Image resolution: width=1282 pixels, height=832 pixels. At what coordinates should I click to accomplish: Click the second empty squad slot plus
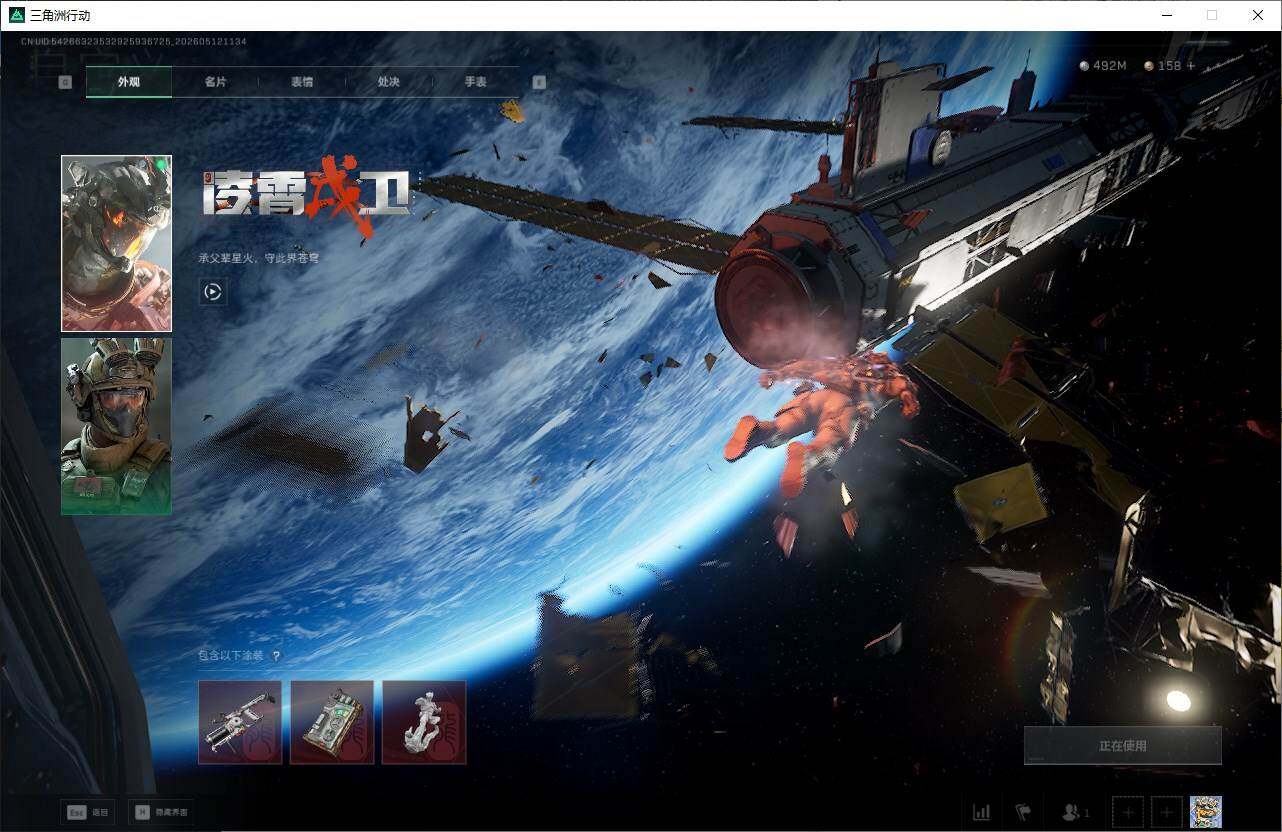pyautogui.click(x=1167, y=812)
